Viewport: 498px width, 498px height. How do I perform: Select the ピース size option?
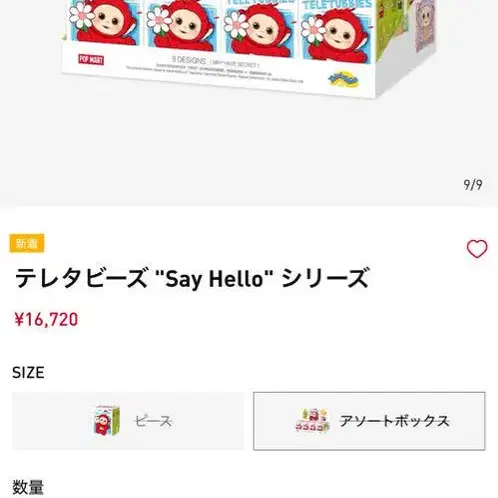128,421
